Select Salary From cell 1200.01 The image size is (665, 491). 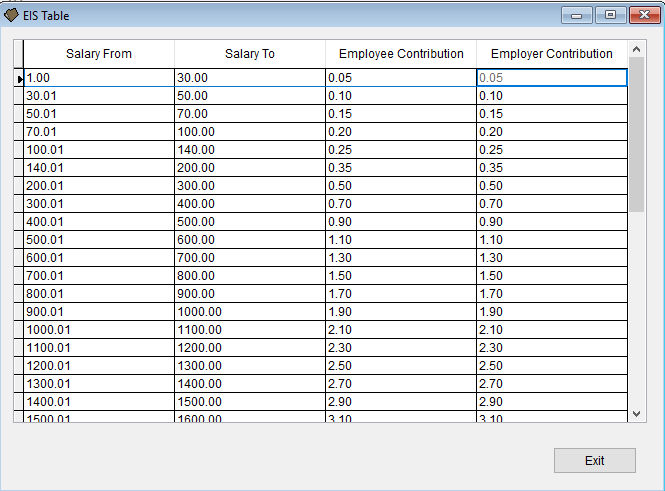tap(99, 366)
